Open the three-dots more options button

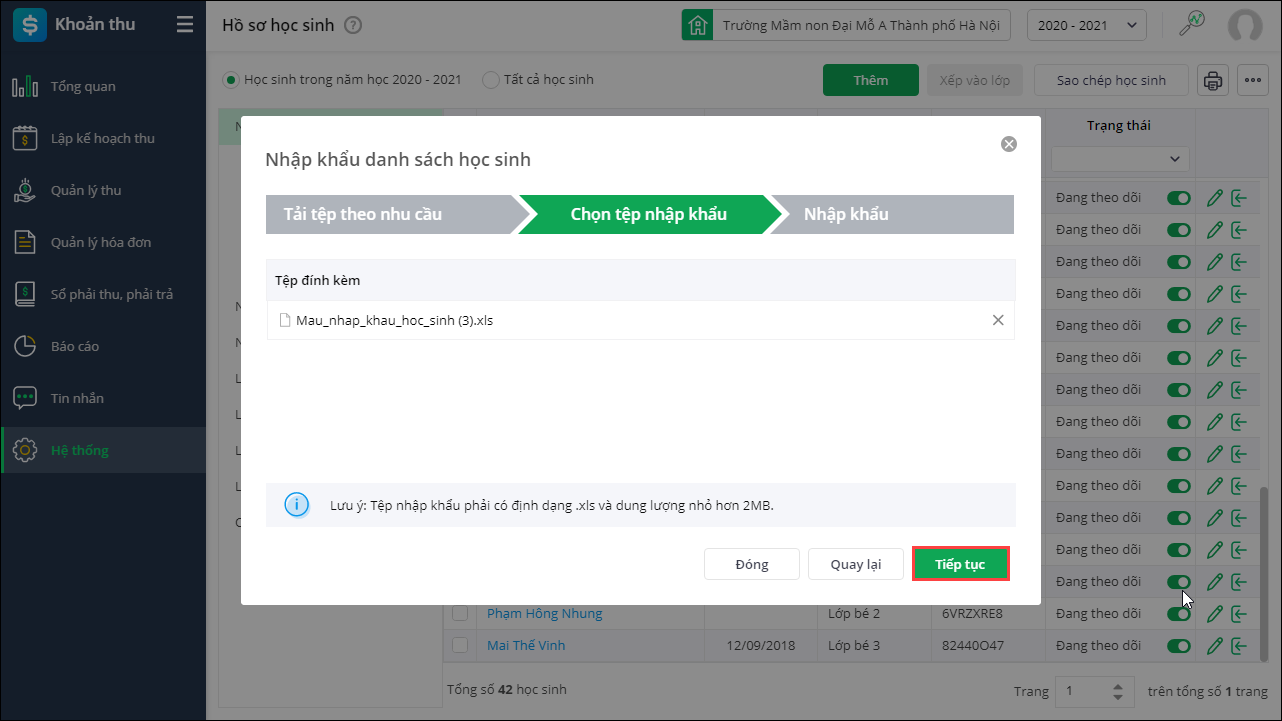click(1252, 81)
